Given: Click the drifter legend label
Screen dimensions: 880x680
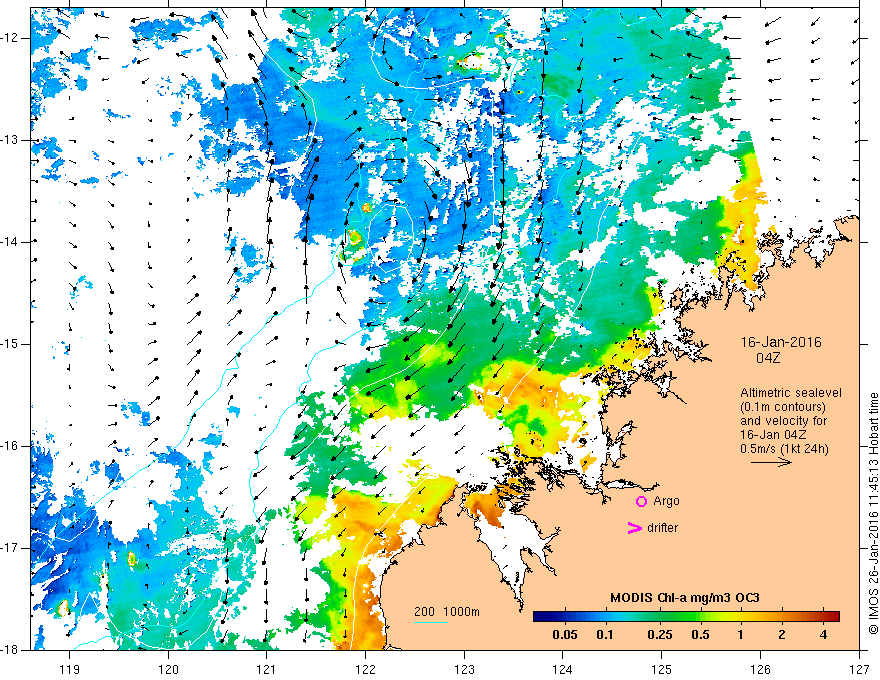Looking at the screenshot, I should 662,528.
